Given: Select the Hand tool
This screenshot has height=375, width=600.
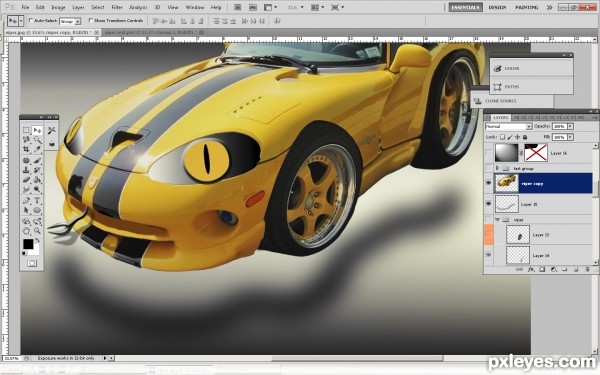Looking at the screenshot, I should tap(26, 231).
